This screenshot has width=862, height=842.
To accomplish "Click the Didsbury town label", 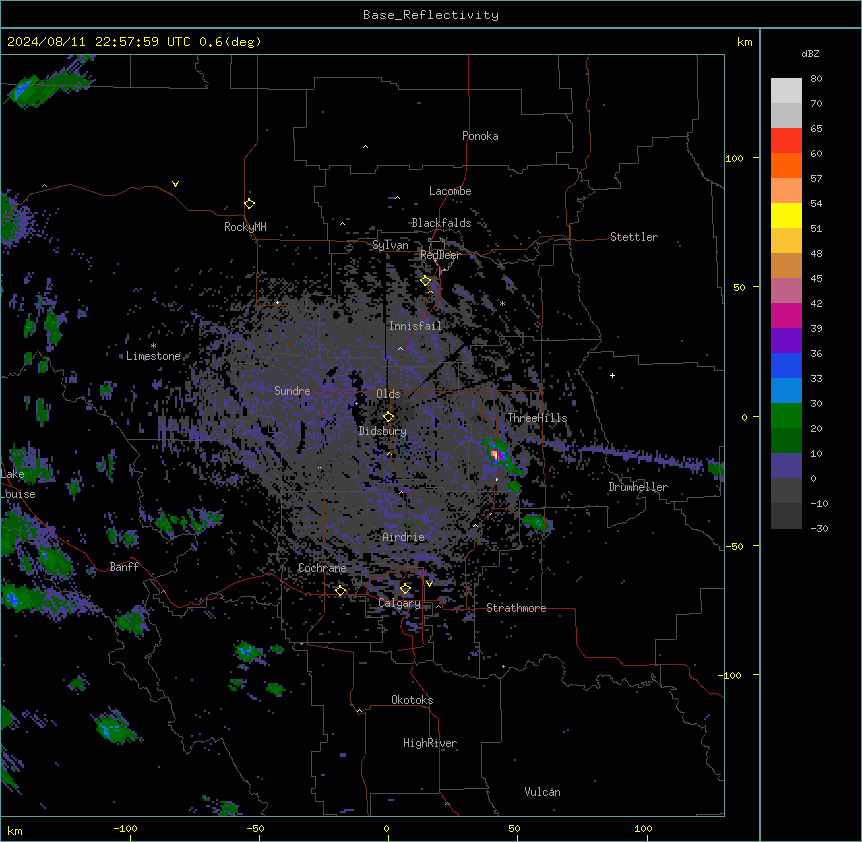I will pyautogui.click(x=383, y=431).
